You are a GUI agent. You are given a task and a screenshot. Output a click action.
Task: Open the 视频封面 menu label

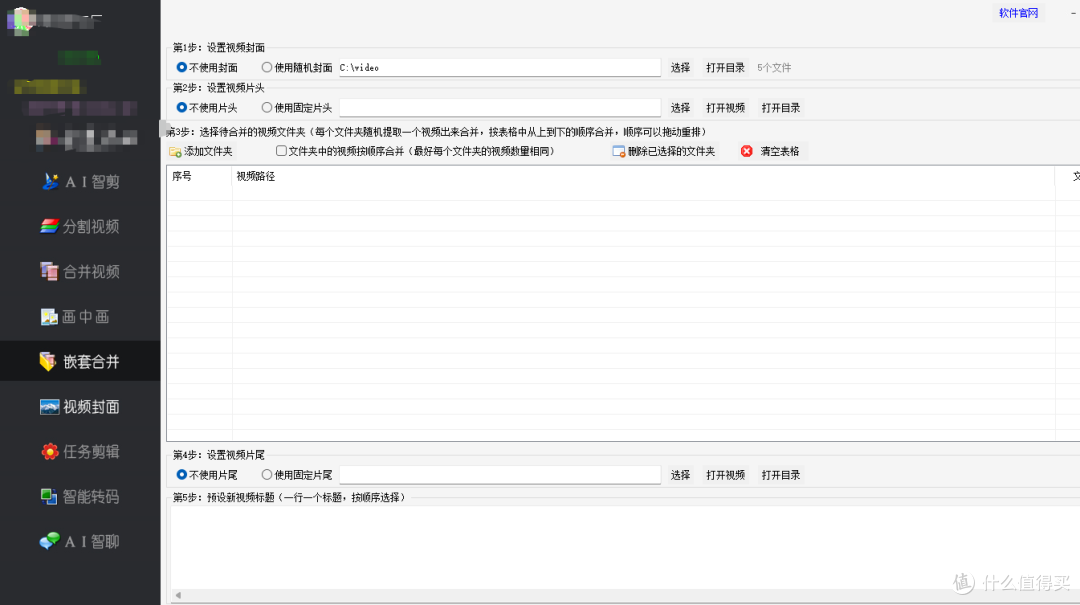tap(91, 407)
